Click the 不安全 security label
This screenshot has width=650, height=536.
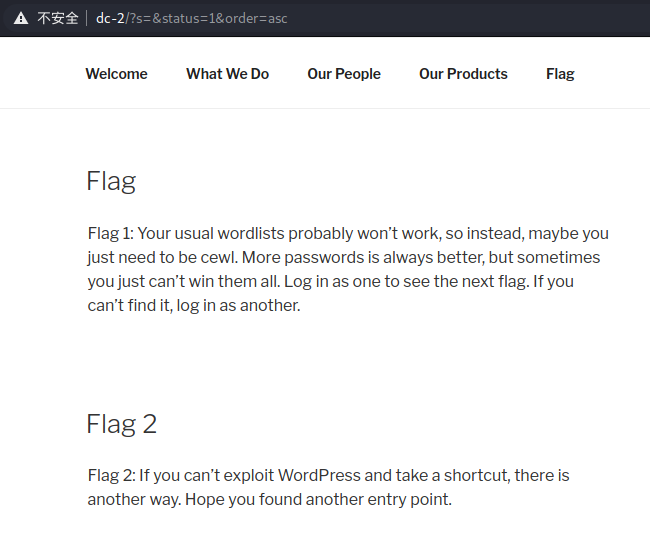coord(58,18)
